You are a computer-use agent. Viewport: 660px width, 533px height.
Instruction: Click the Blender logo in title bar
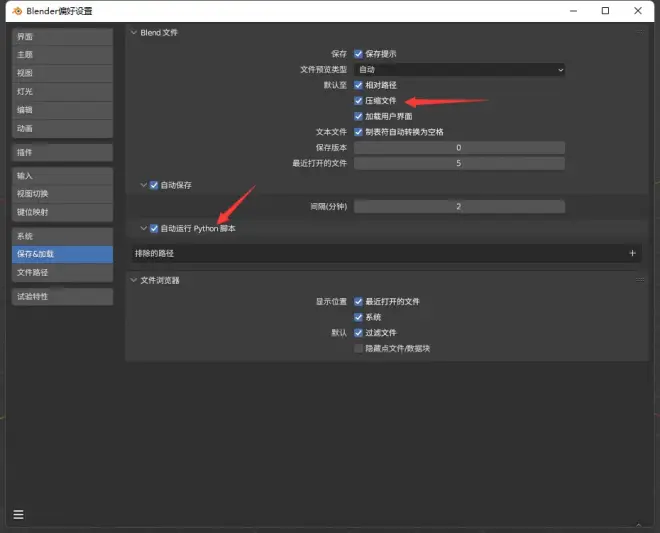coord(17,11)
